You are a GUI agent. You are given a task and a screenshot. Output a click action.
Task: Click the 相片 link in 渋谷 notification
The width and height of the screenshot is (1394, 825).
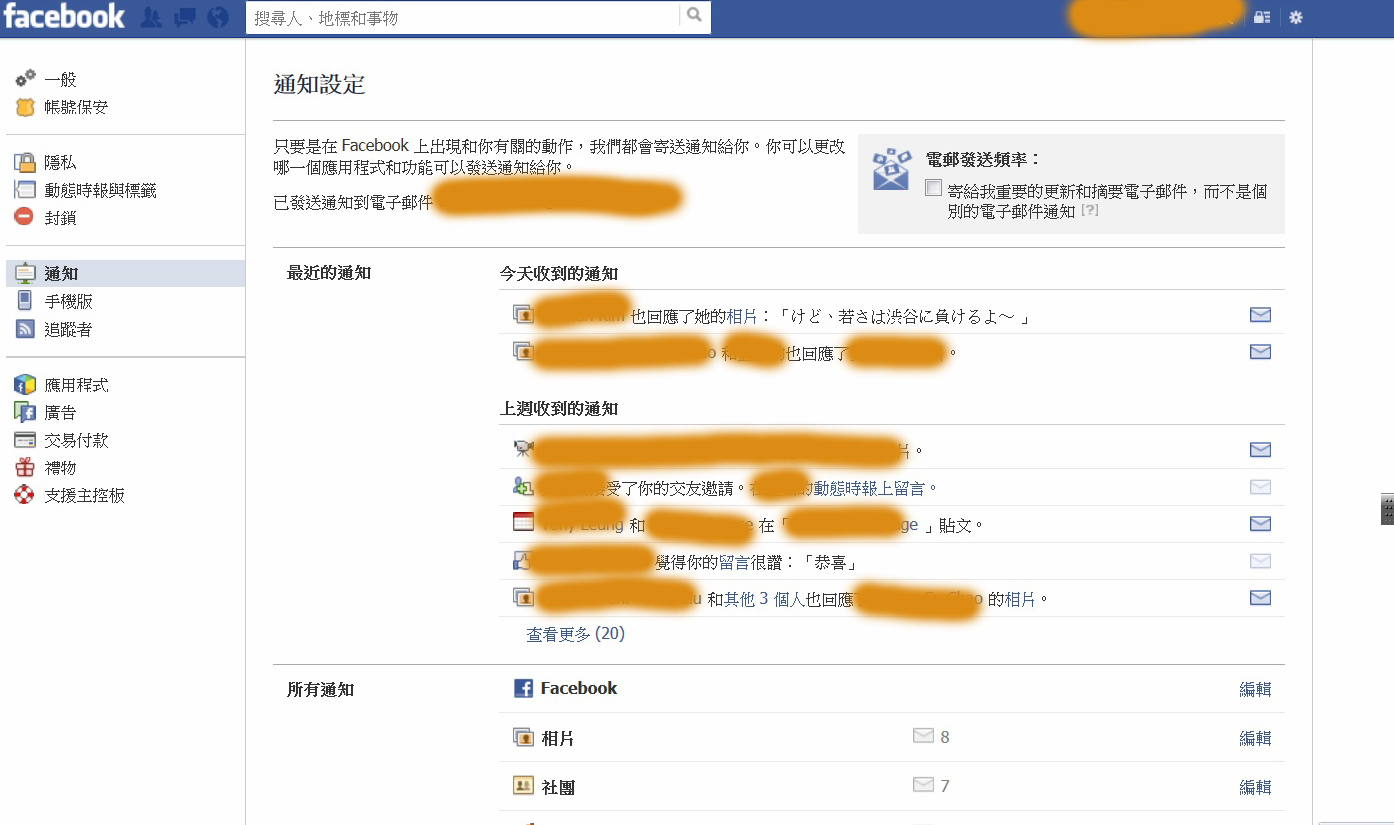click(742, 316)
